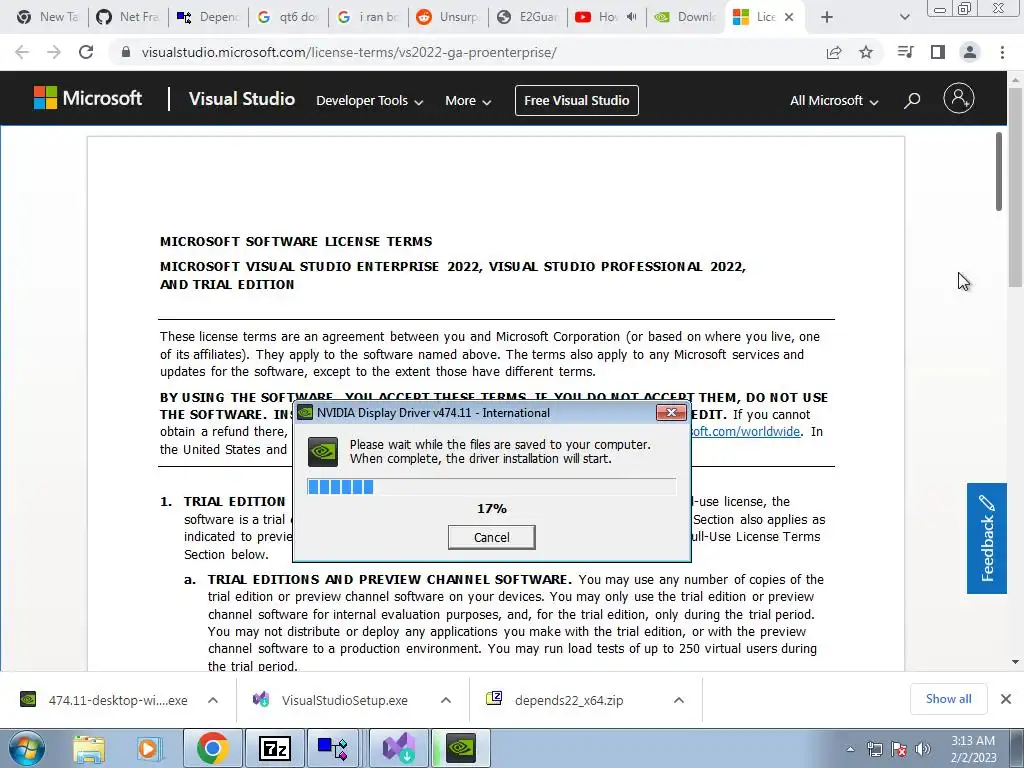
Task: Click the Free Visual Studio button
Action: click(x=577, y=101)
